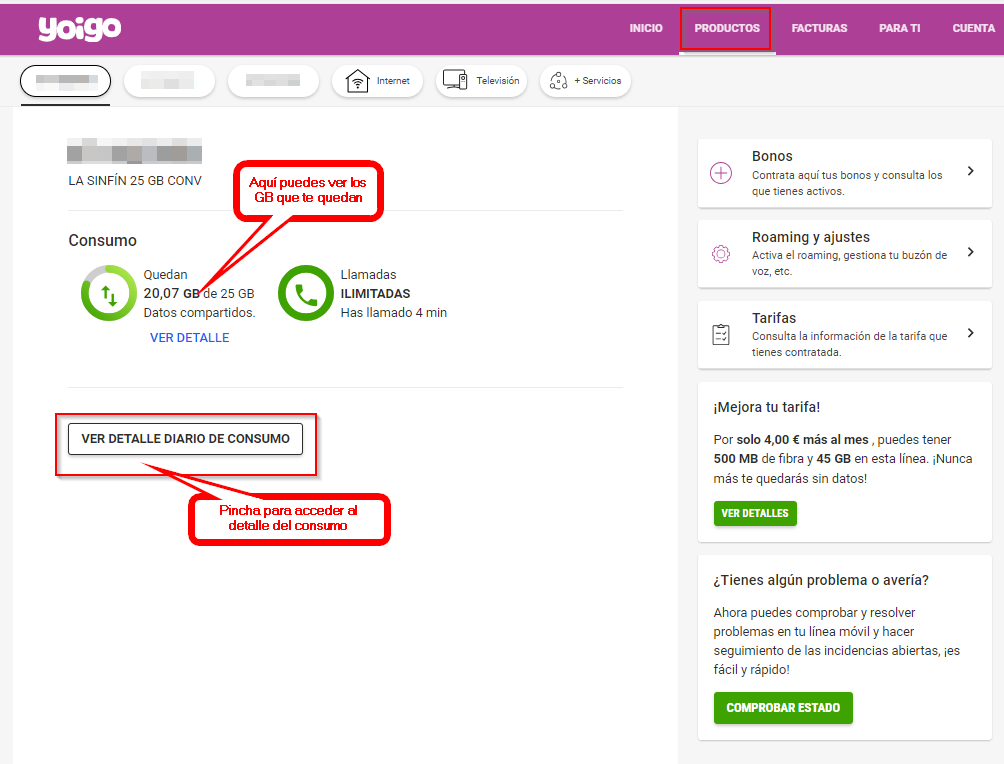The image size is (1004, 764).
Task: Expand Tarifas with its chevron arrow
Action: point(971,332)
